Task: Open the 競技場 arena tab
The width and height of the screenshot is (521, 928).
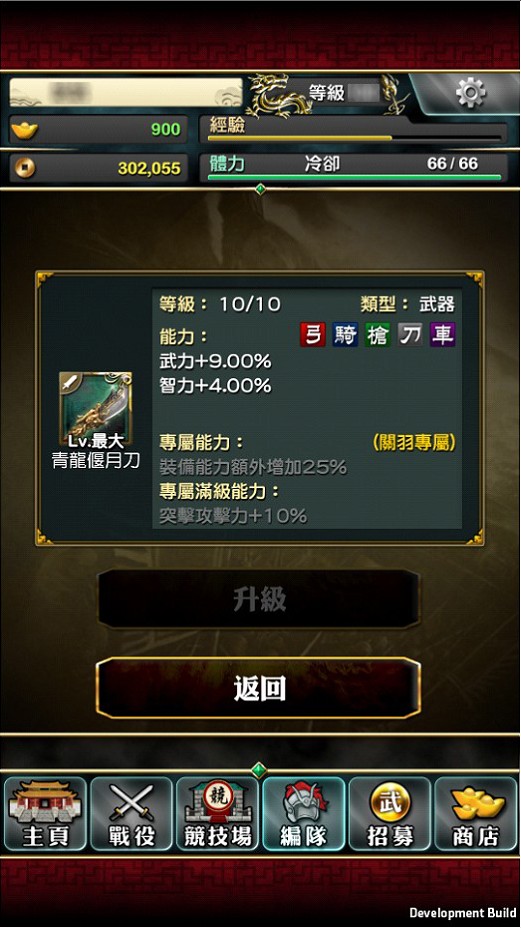Action: (217, 814)
